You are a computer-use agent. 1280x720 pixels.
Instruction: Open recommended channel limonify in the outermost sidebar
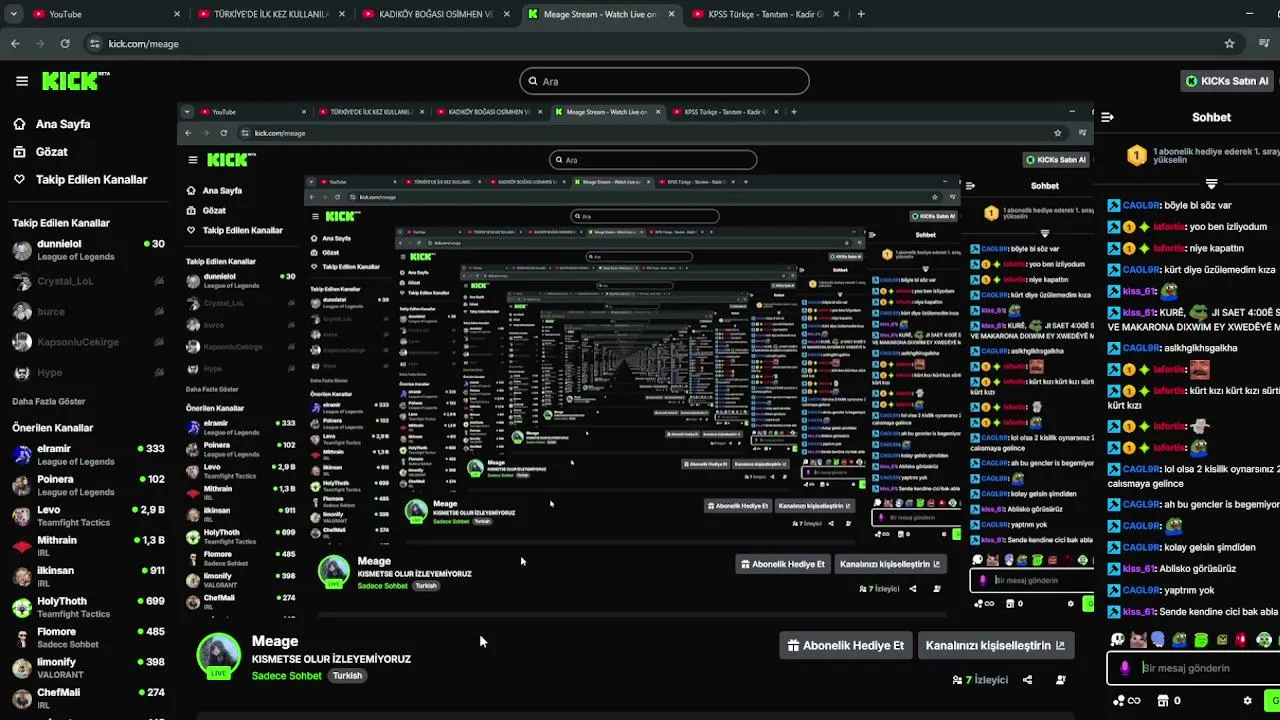[88, 668]
